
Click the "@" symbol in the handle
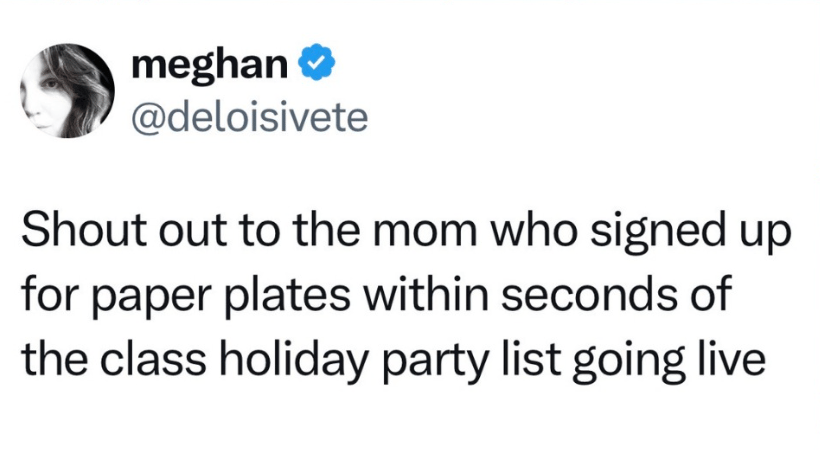147,119
